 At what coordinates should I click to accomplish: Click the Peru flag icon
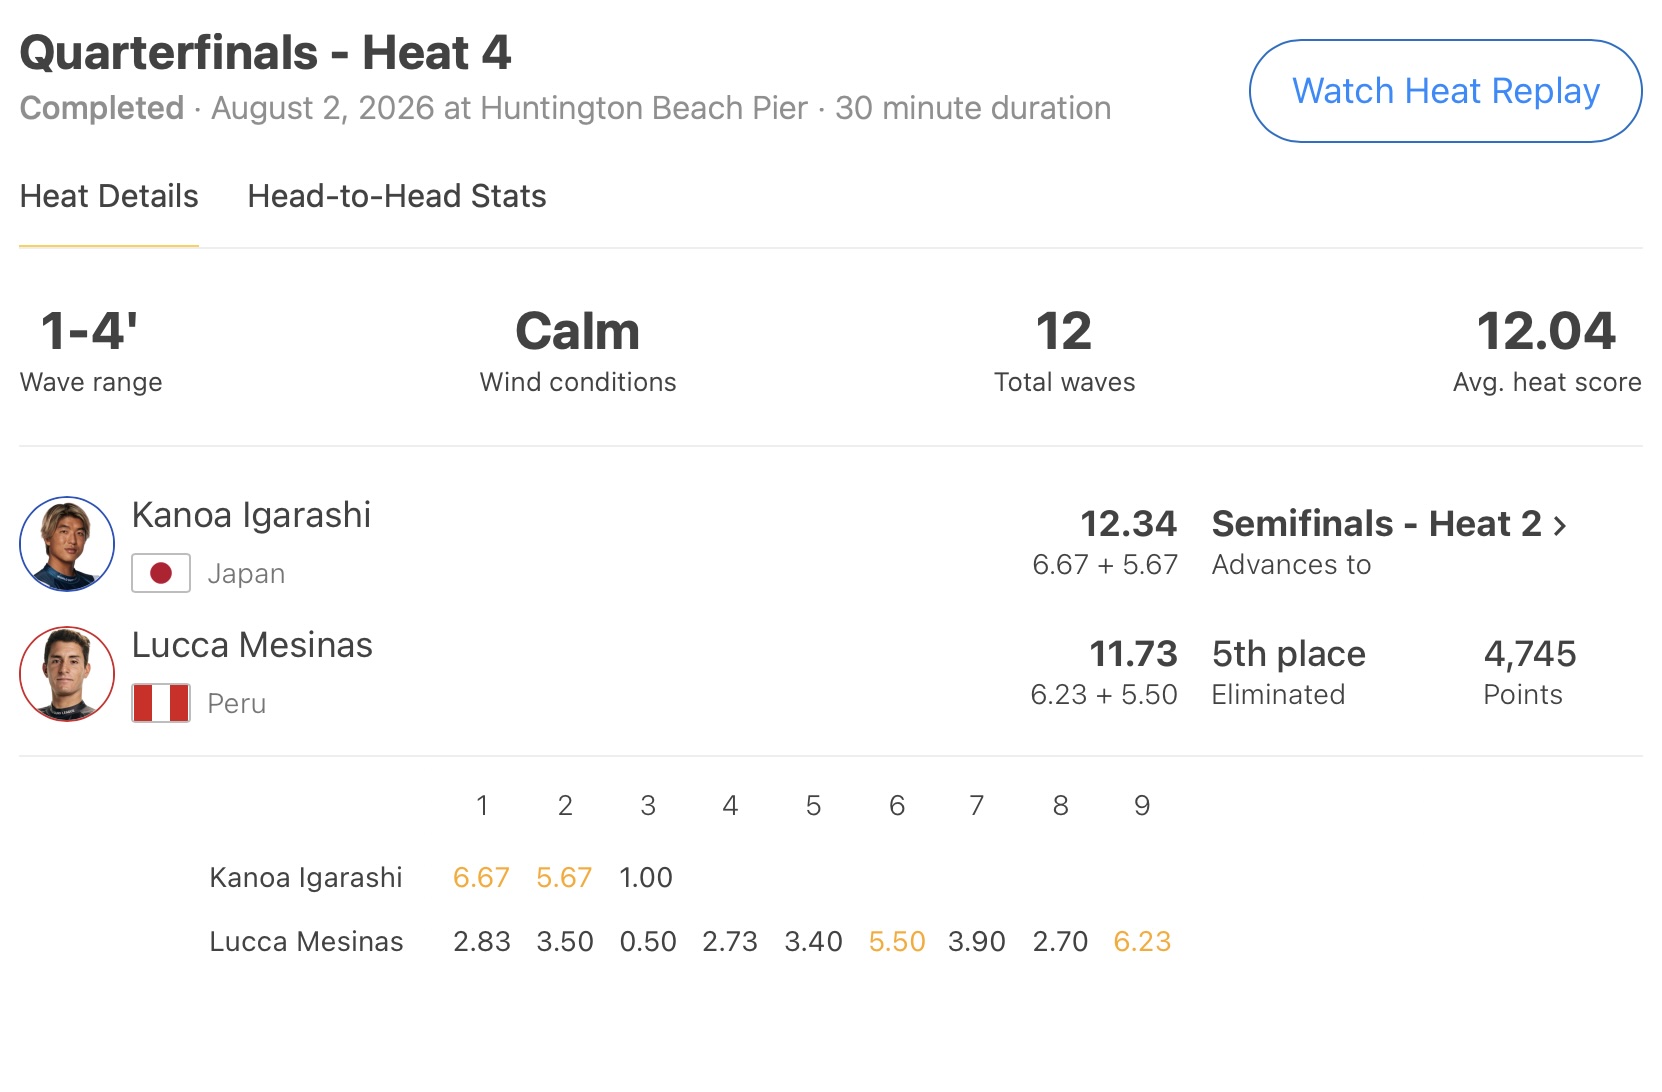[x=161, y=703]
